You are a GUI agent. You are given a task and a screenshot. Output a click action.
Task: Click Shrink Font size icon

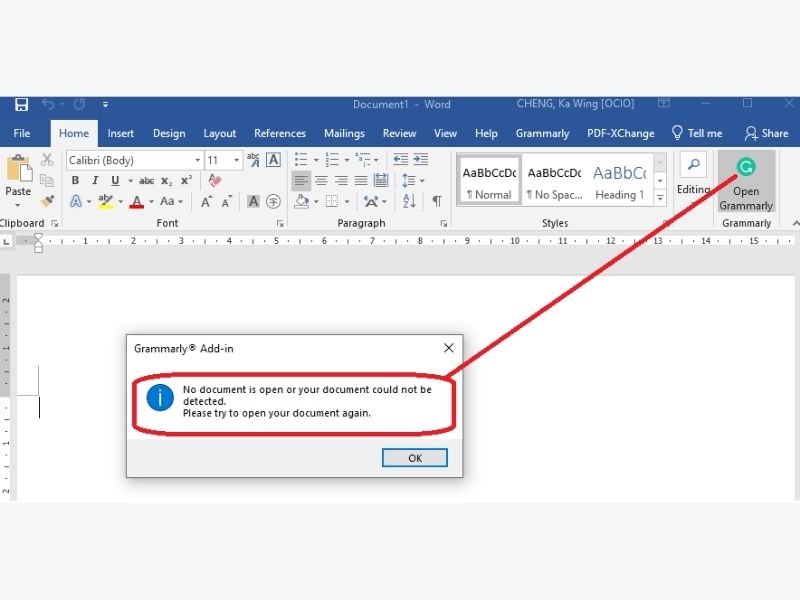coord(227,202)
